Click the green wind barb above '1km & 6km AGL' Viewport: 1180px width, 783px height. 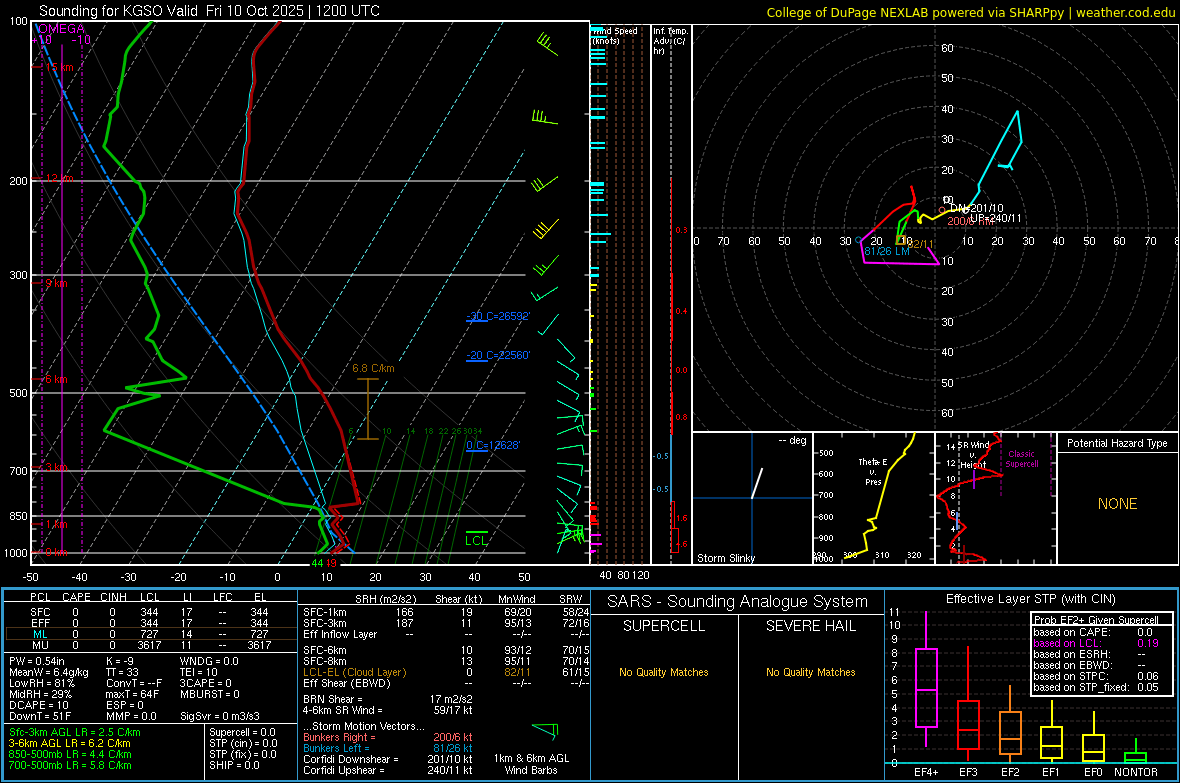click(x=546, y=730)
